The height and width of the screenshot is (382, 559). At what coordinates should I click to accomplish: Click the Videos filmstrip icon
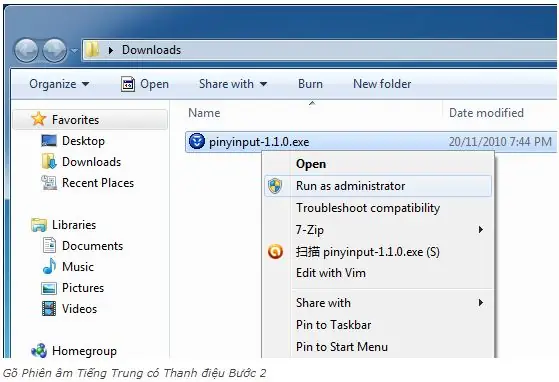(x=49, y=309)
